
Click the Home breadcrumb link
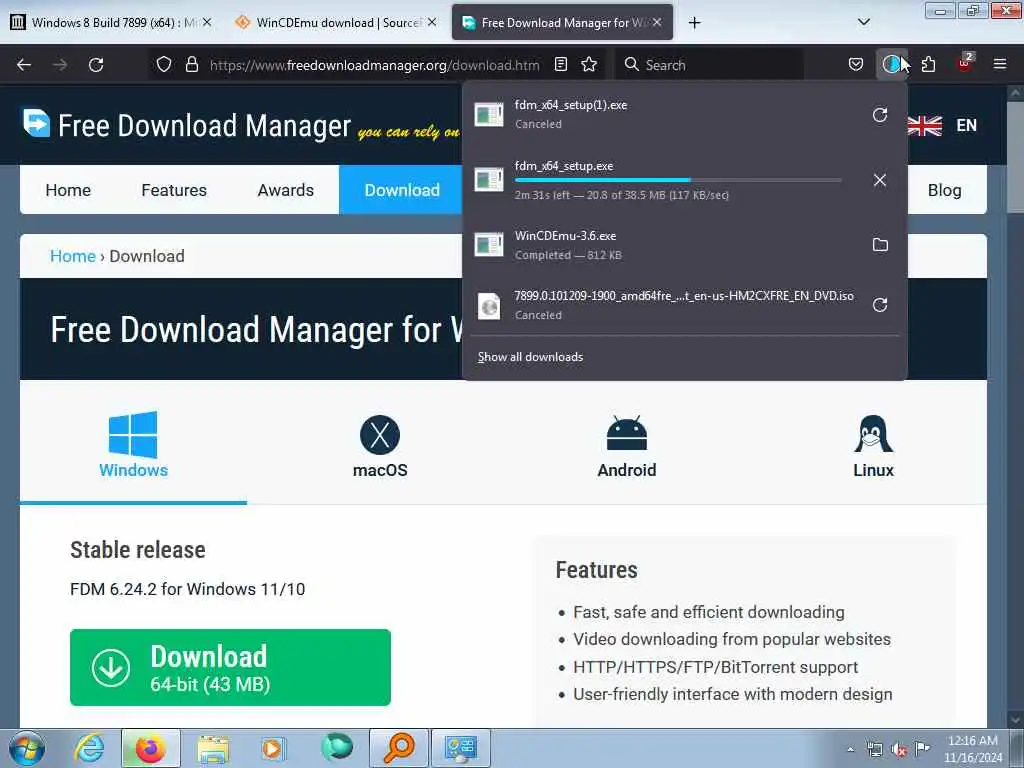(x=72, y=256)
